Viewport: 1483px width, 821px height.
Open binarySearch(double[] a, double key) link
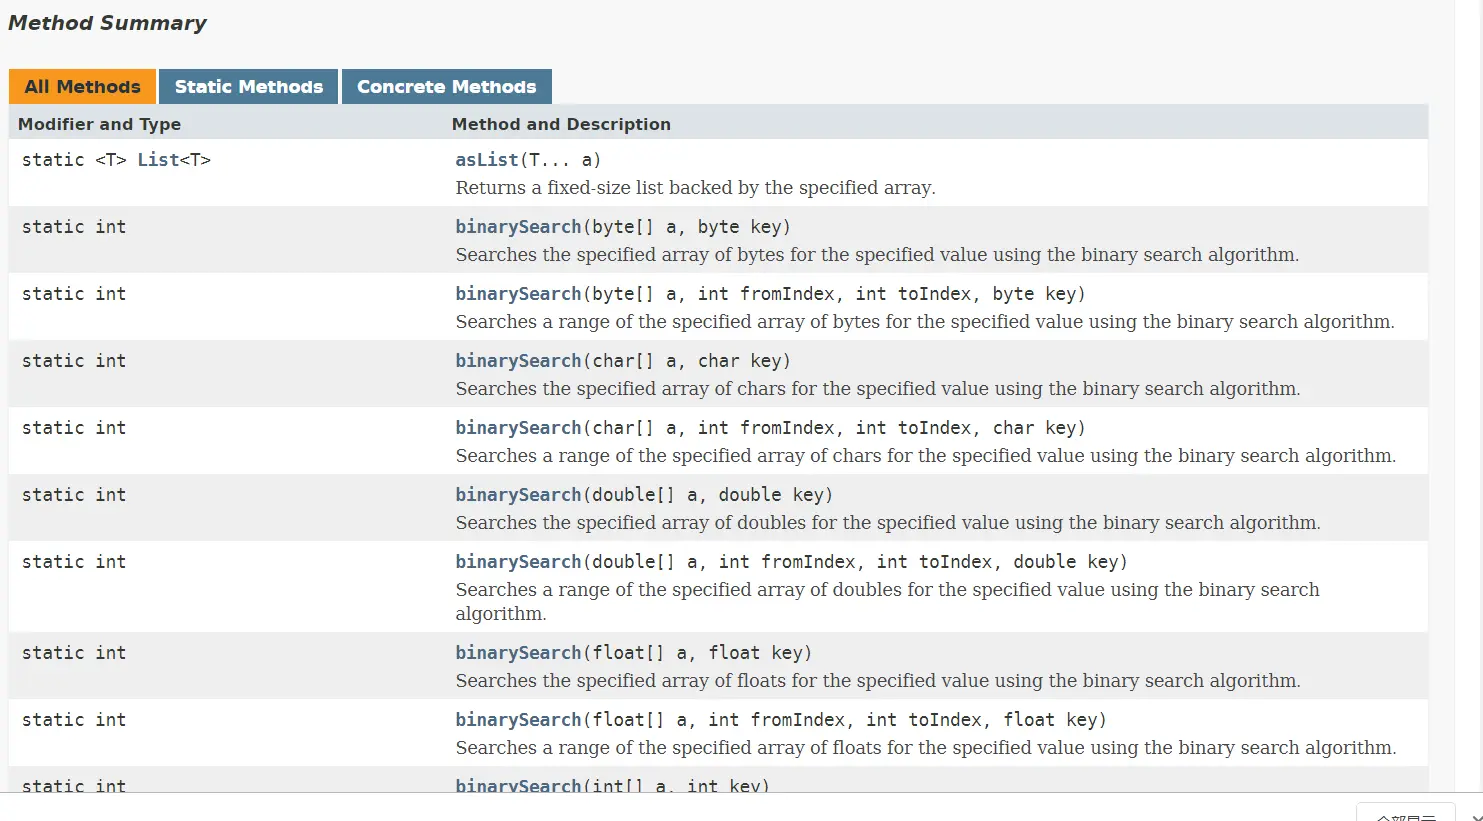click(x=518, y=495)
